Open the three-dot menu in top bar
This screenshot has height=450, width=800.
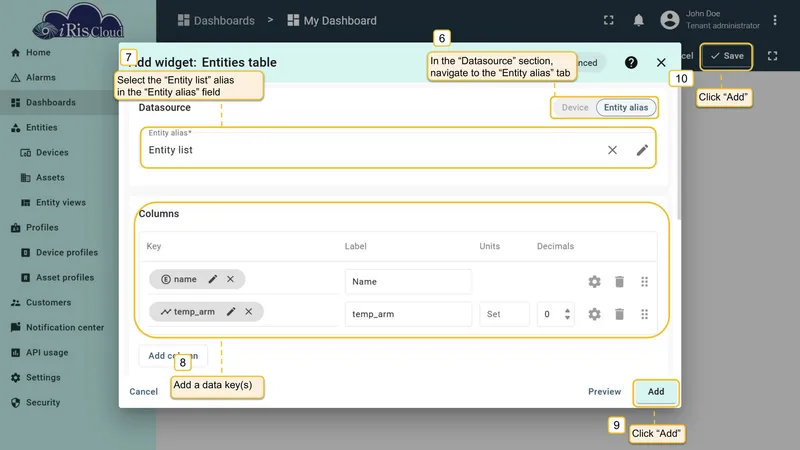774,20
